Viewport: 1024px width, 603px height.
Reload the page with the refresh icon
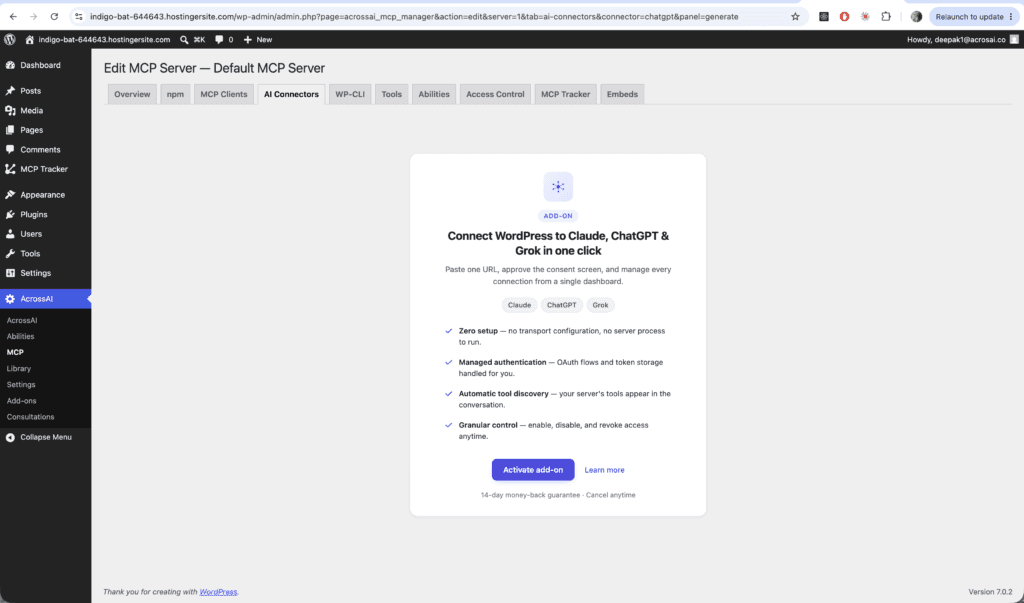(x=54, y=16)
